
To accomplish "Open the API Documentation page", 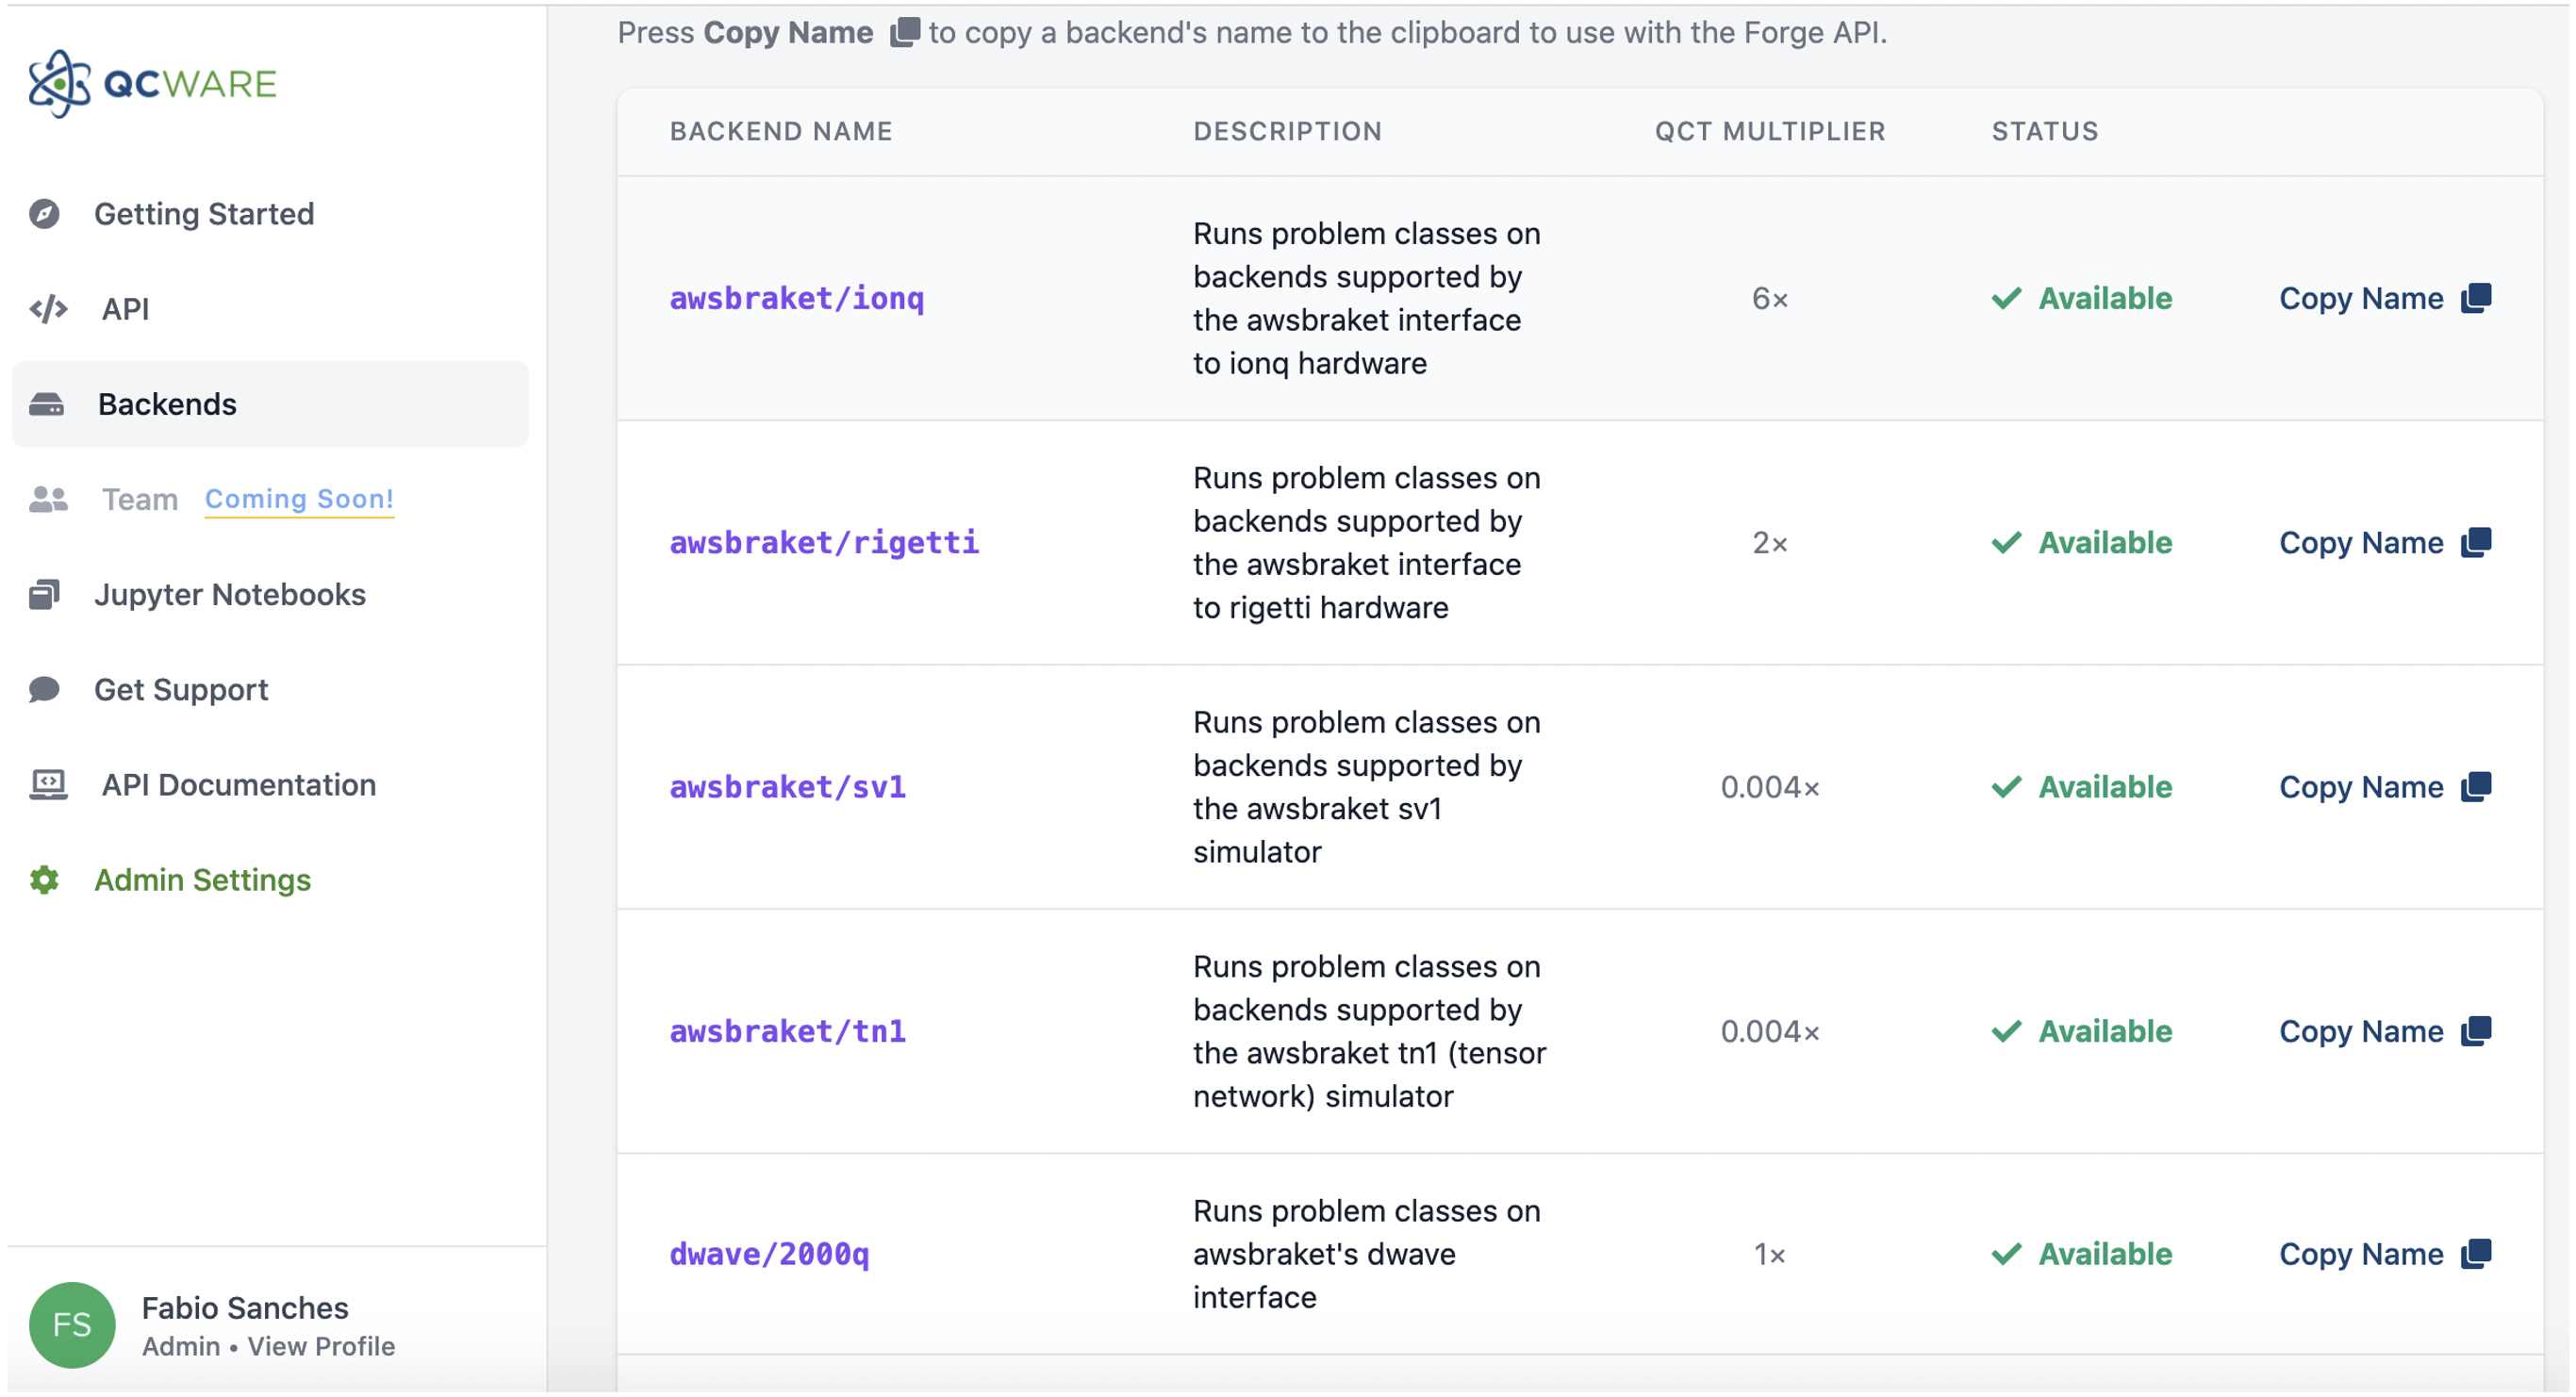I will click(x=238, y=785).
